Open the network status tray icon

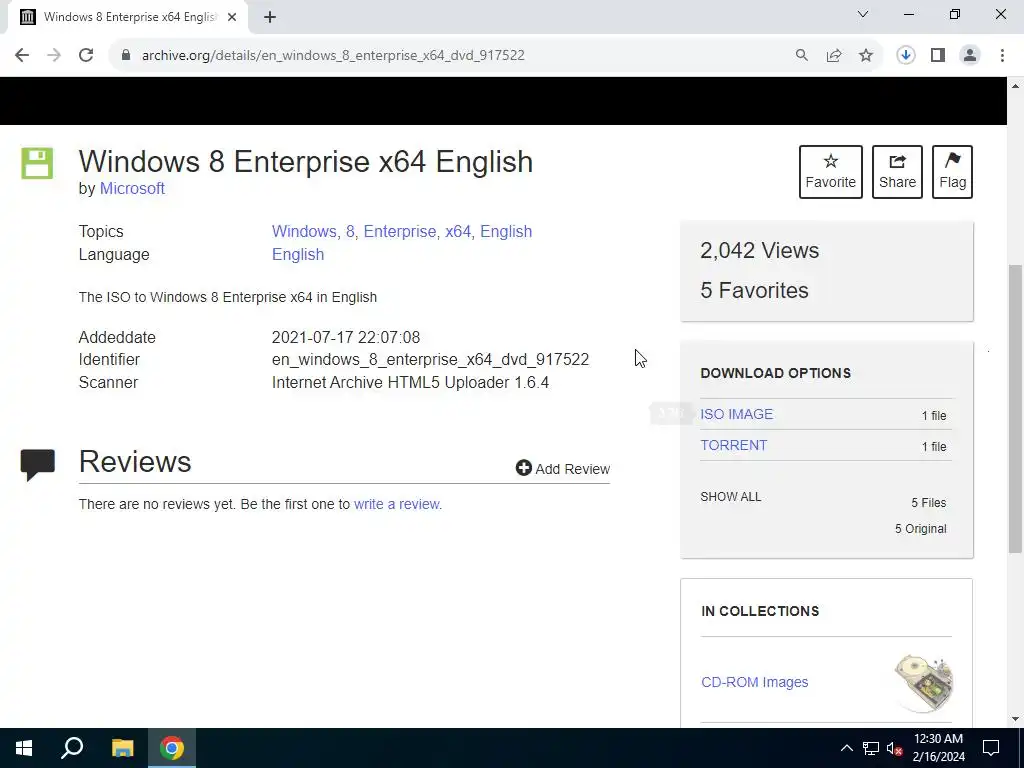[x=871, y=748]
